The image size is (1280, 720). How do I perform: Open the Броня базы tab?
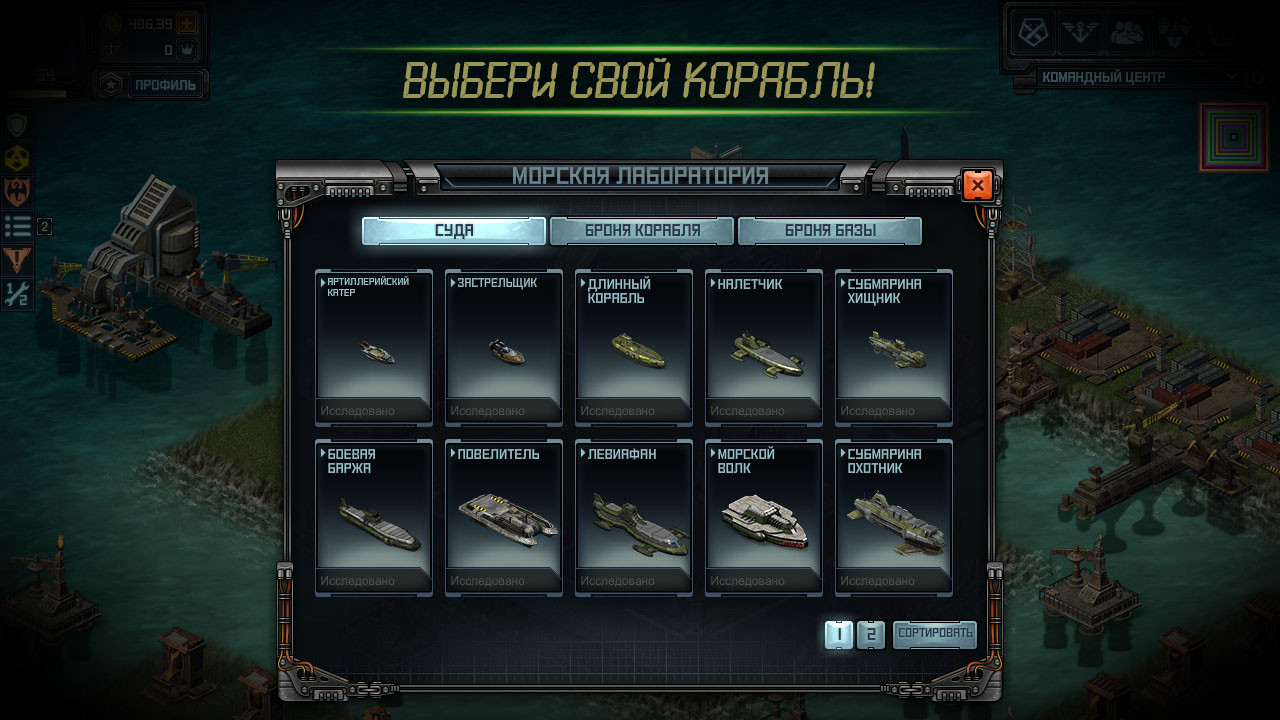[830, 231]
